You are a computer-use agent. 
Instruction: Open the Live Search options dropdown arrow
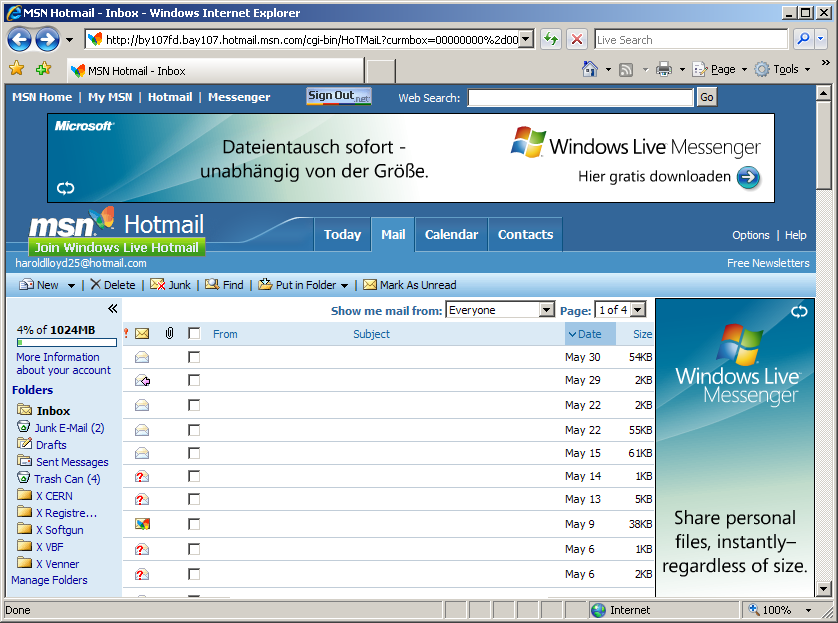820,39
